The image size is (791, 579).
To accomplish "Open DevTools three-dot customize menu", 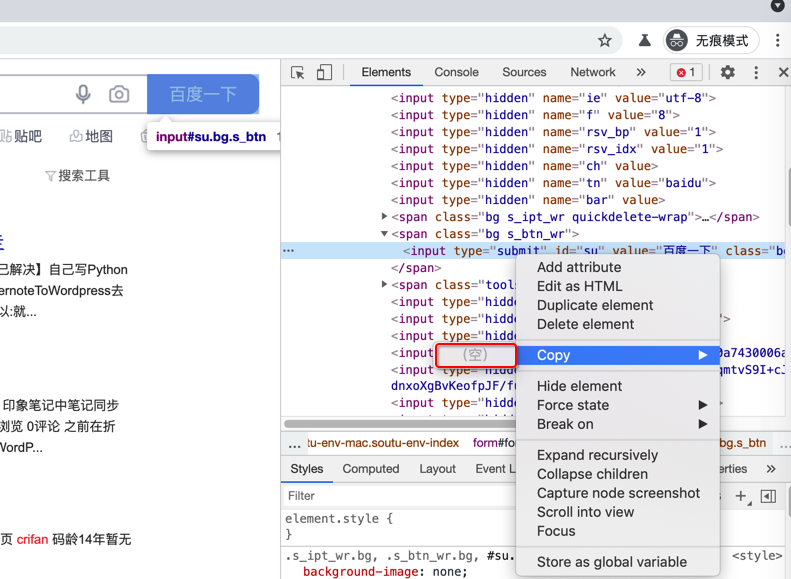I will [x=756, y=72].
